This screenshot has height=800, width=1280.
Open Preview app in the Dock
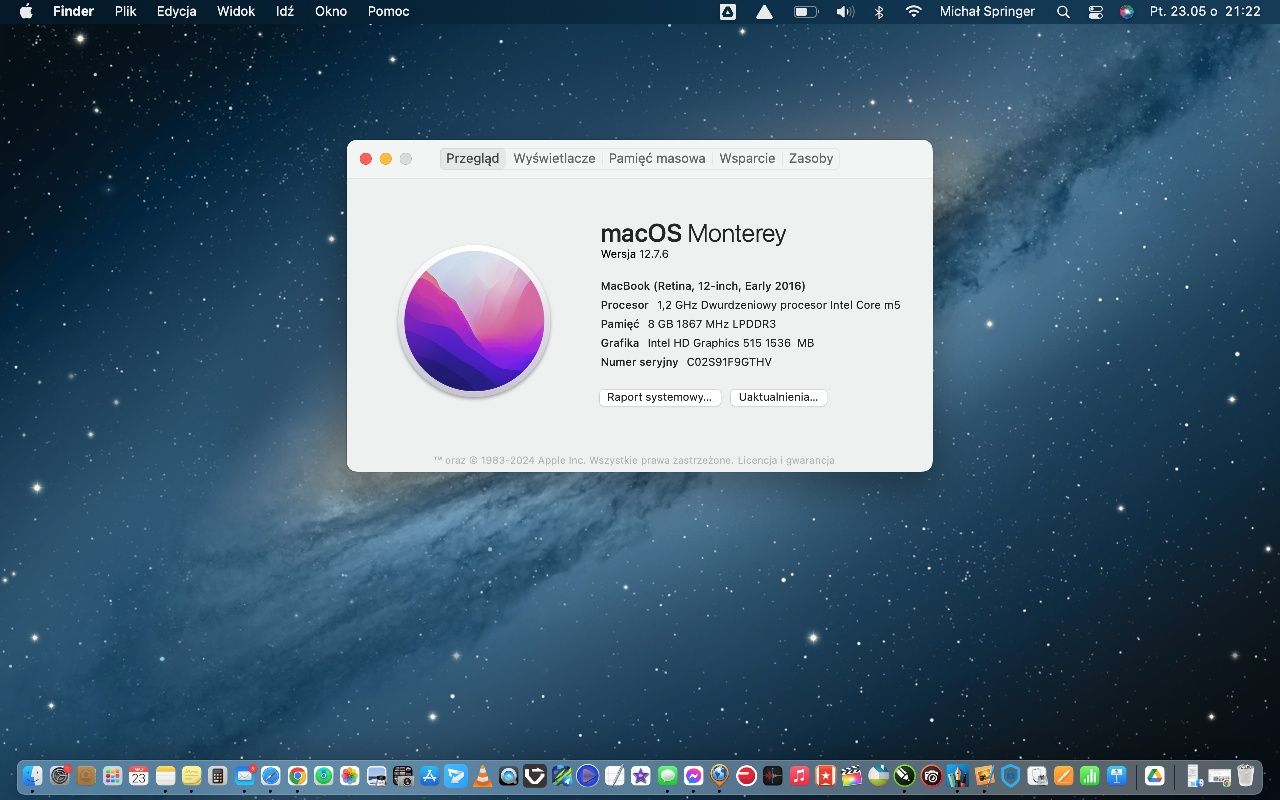tap(376, 775)
